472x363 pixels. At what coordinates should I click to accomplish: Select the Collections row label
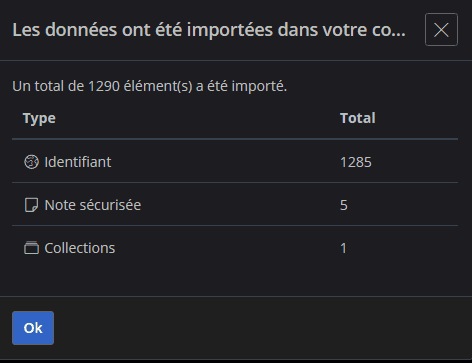[x=80, y=248]
